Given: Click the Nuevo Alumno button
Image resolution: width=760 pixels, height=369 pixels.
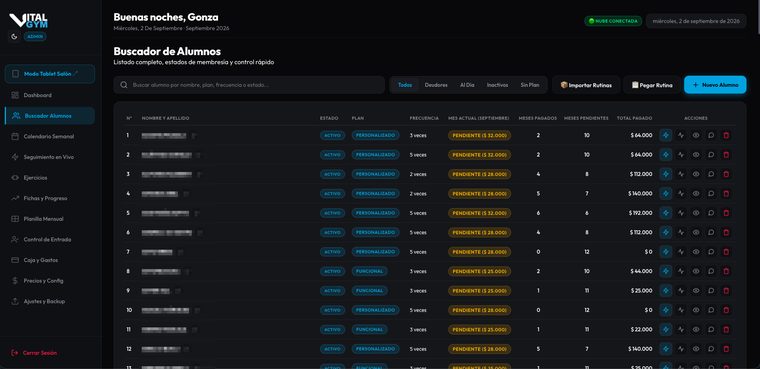Looking at the screenshot, I should coord(715,85).
